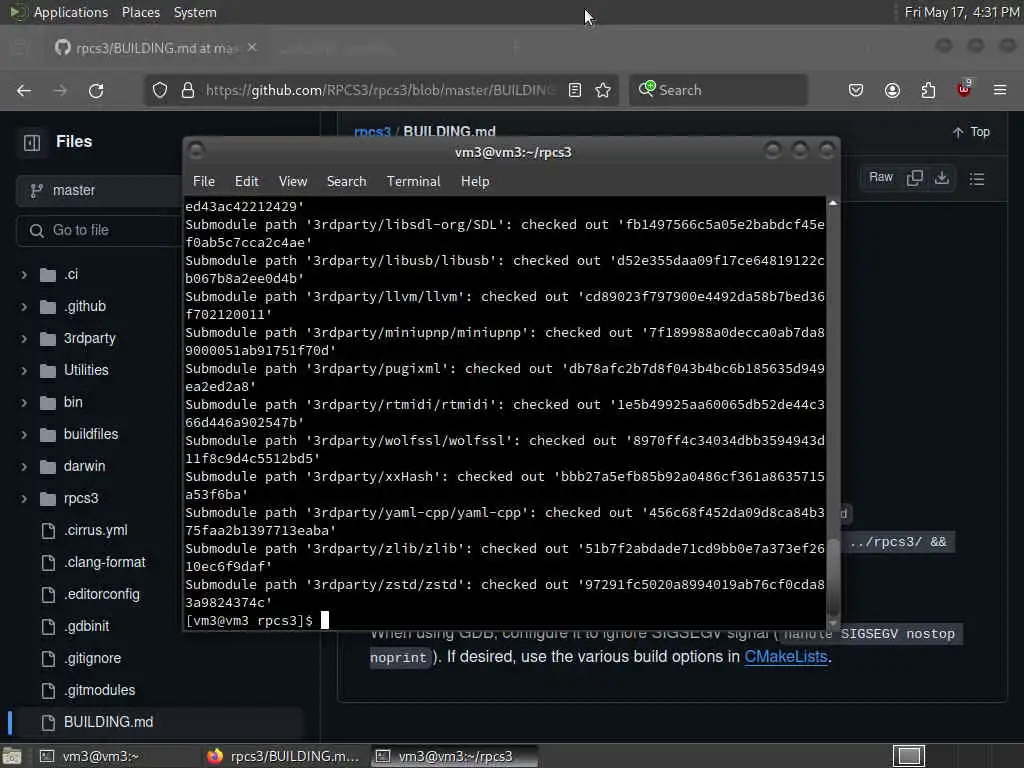Open the Firefox hamburger menu

coord(1000,90)
